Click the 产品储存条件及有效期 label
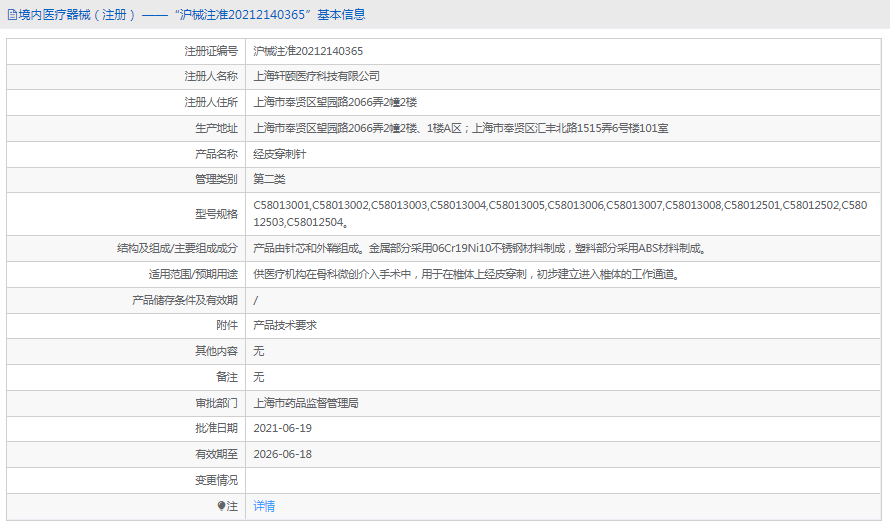The width and height of the screenshot is (890, 527). coord(185,300)
